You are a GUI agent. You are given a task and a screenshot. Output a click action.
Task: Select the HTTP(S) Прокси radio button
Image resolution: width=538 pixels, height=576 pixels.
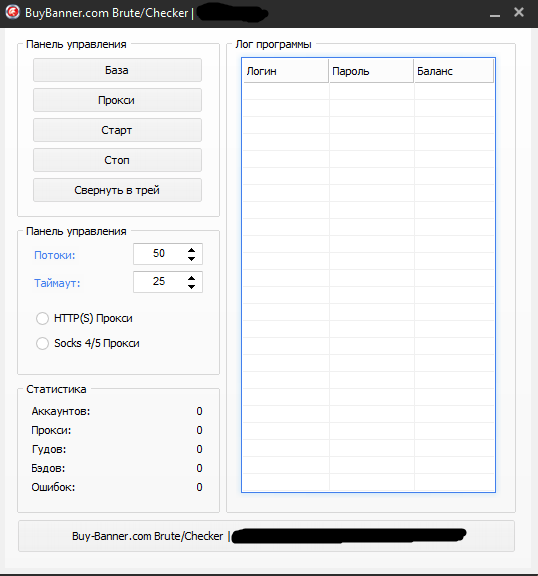(42, 318)
